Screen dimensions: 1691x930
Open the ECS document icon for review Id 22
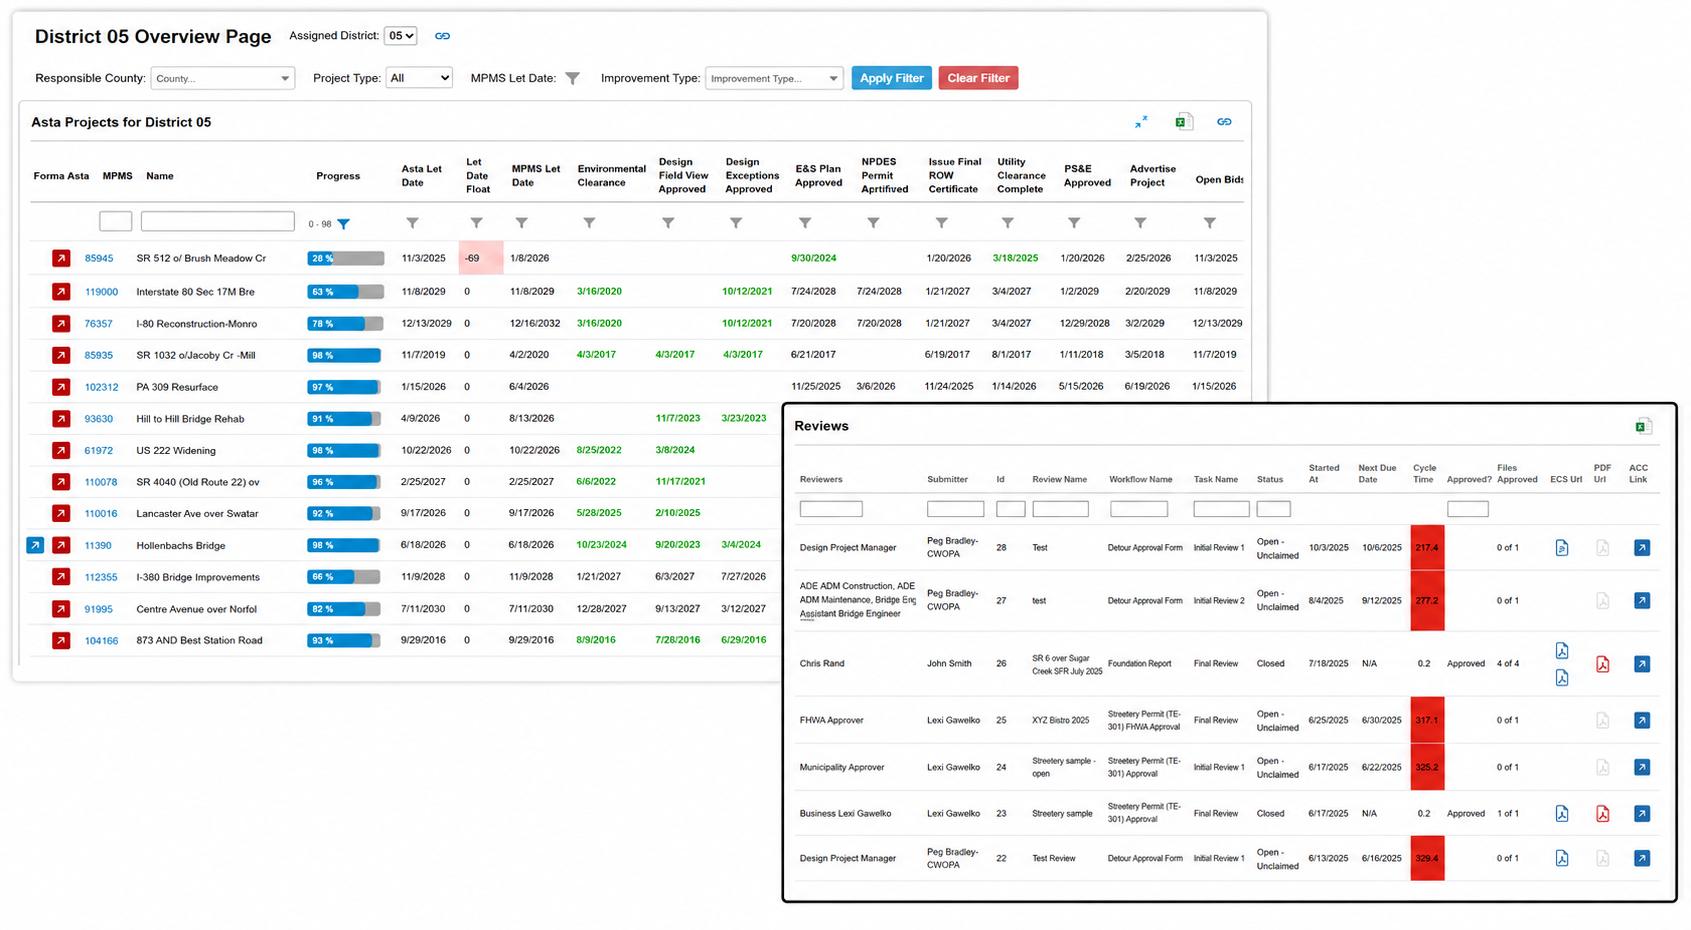[x=1561, y=858]
